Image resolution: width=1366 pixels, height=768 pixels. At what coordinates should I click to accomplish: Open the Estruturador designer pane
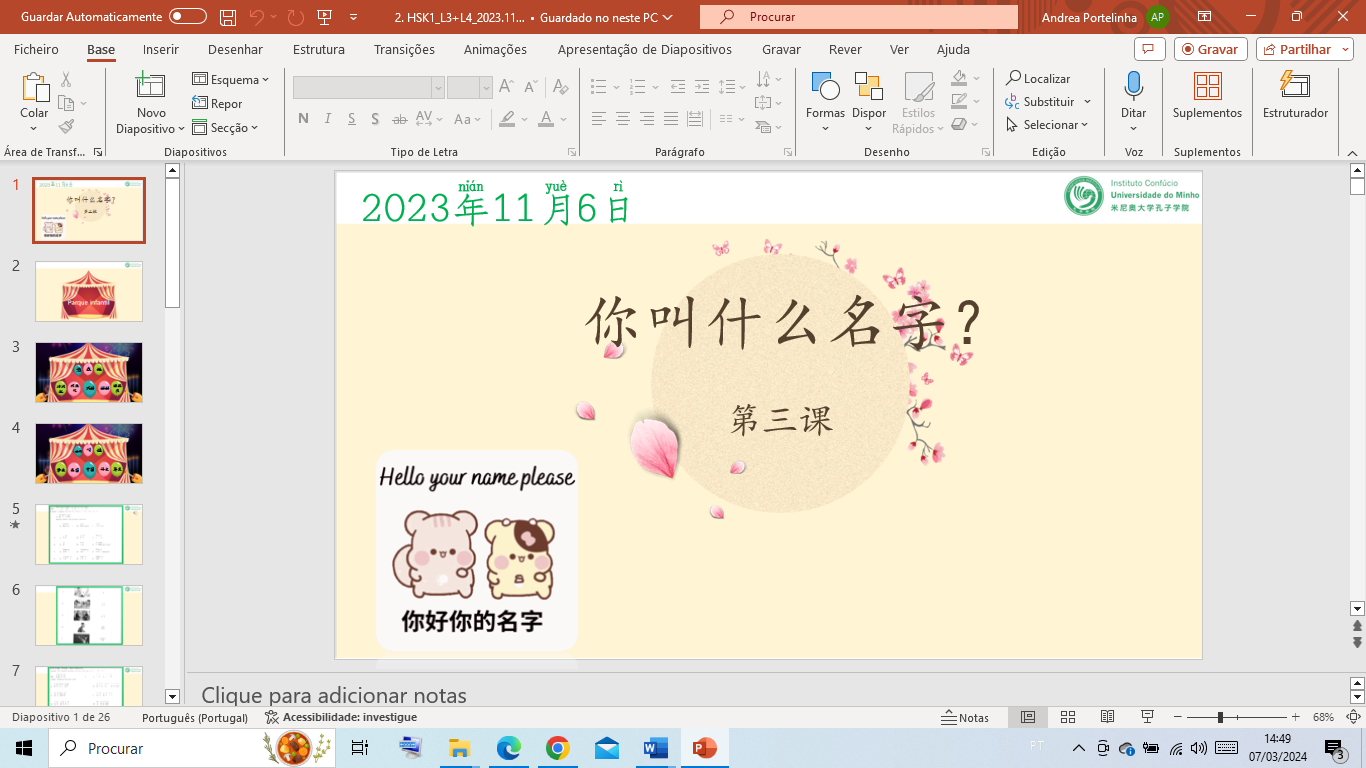(1295, 87)
